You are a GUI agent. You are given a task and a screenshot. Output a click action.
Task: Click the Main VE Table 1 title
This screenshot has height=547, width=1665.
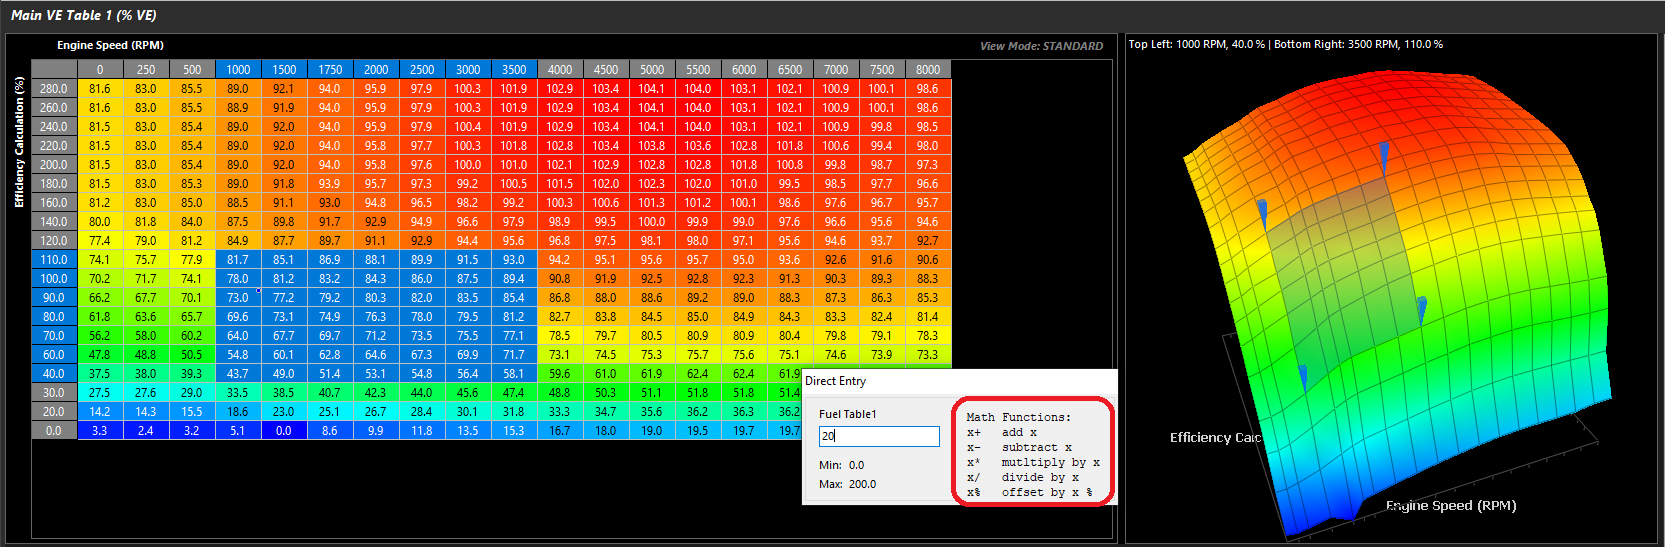point(84,15)
